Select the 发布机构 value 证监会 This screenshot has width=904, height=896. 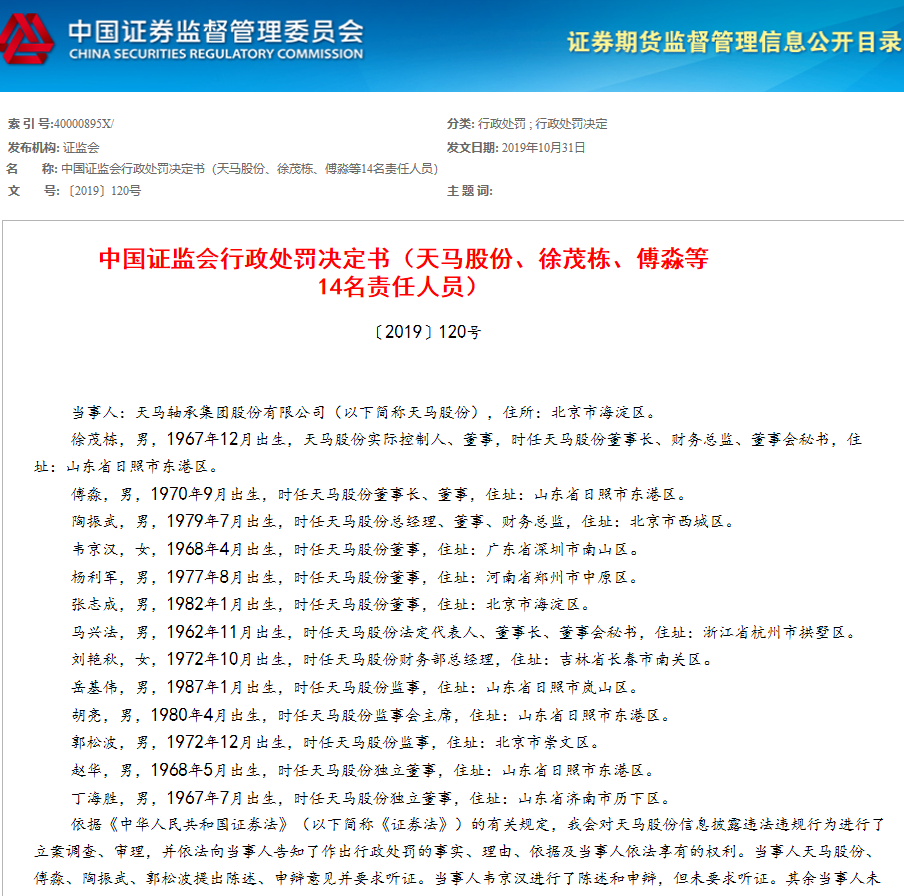click(81, 148)
